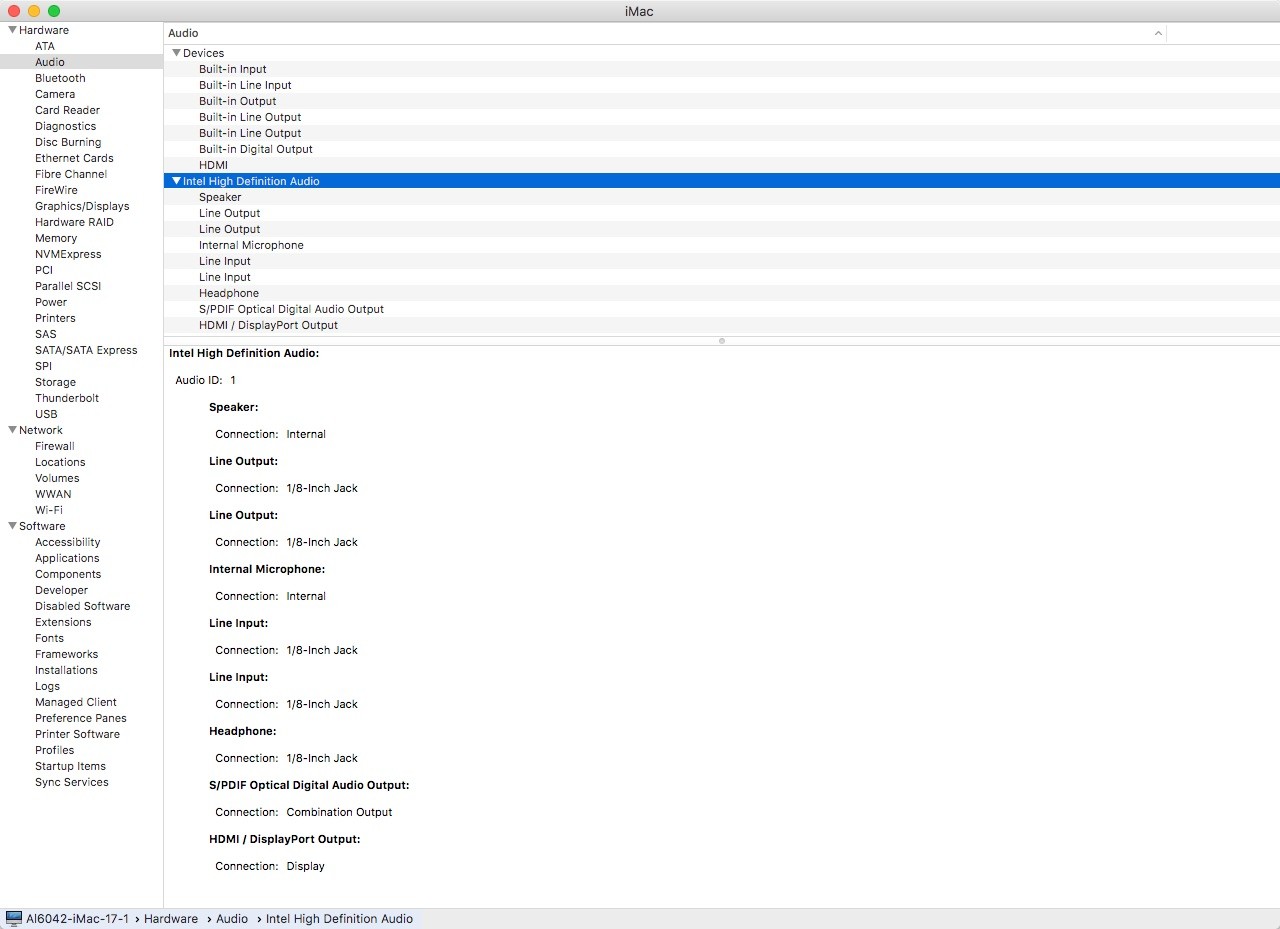Select Profiles in the sidebar
Screen dimensions: 1280x929
click(54, 750)
